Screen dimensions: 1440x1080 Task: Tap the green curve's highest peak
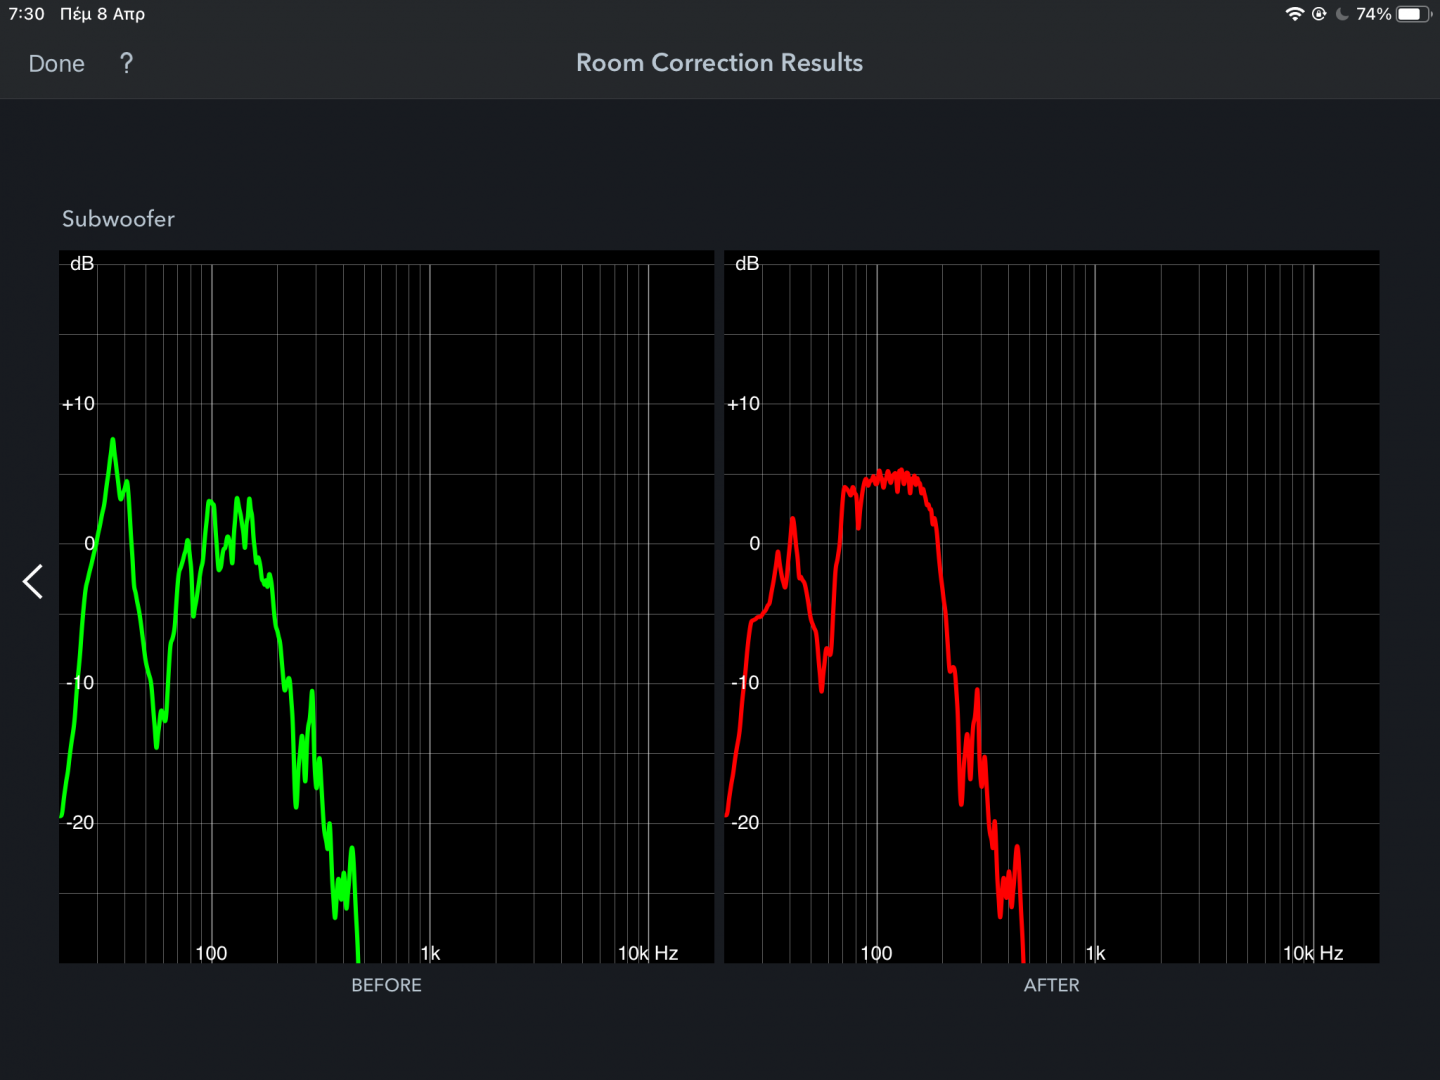coord(113,441)
